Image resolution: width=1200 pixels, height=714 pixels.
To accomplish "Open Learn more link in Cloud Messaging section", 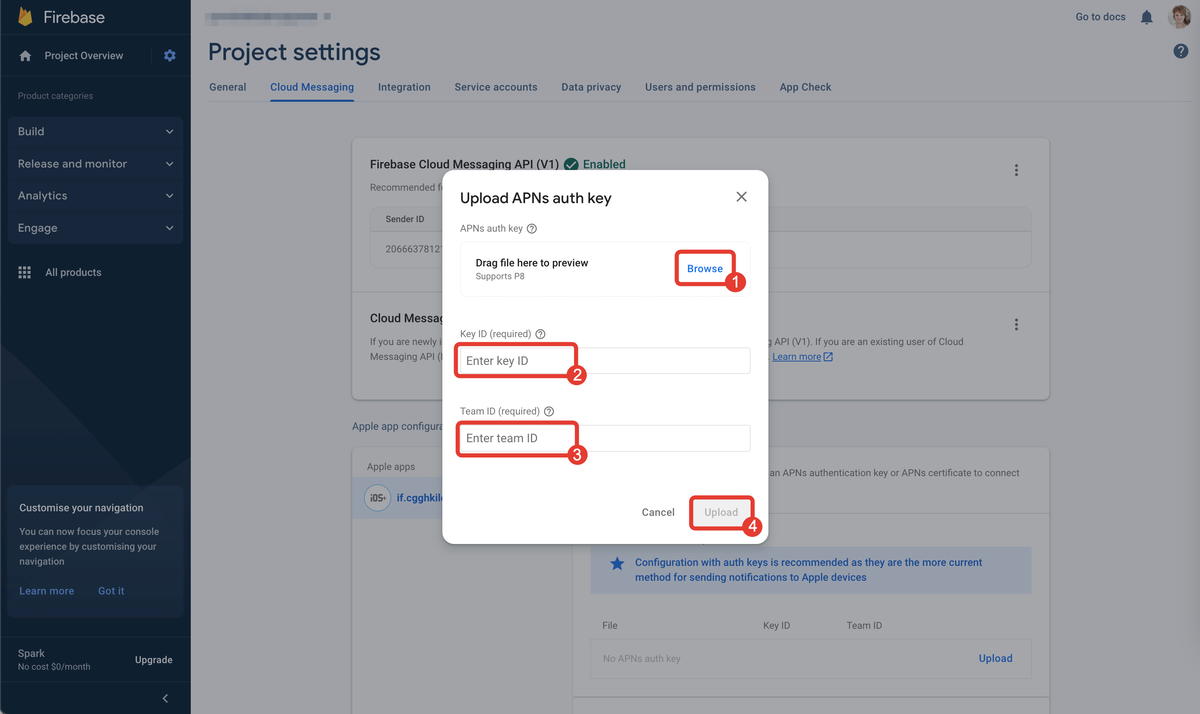I will [796, 357].
